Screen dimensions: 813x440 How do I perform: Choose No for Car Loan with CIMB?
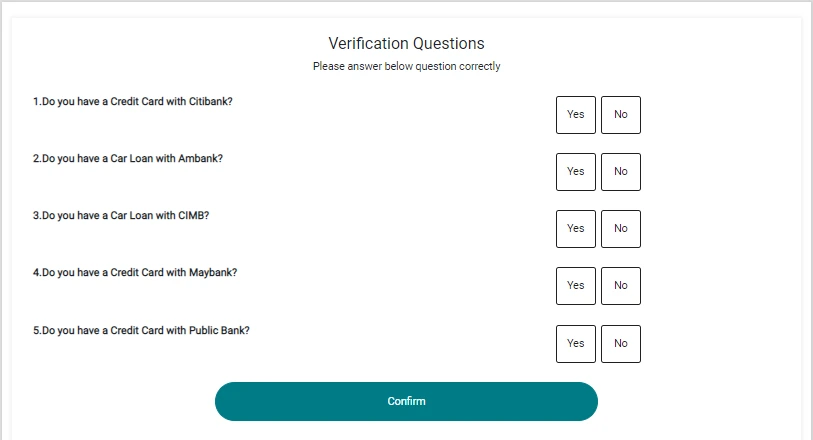click(x=620, y=229)
